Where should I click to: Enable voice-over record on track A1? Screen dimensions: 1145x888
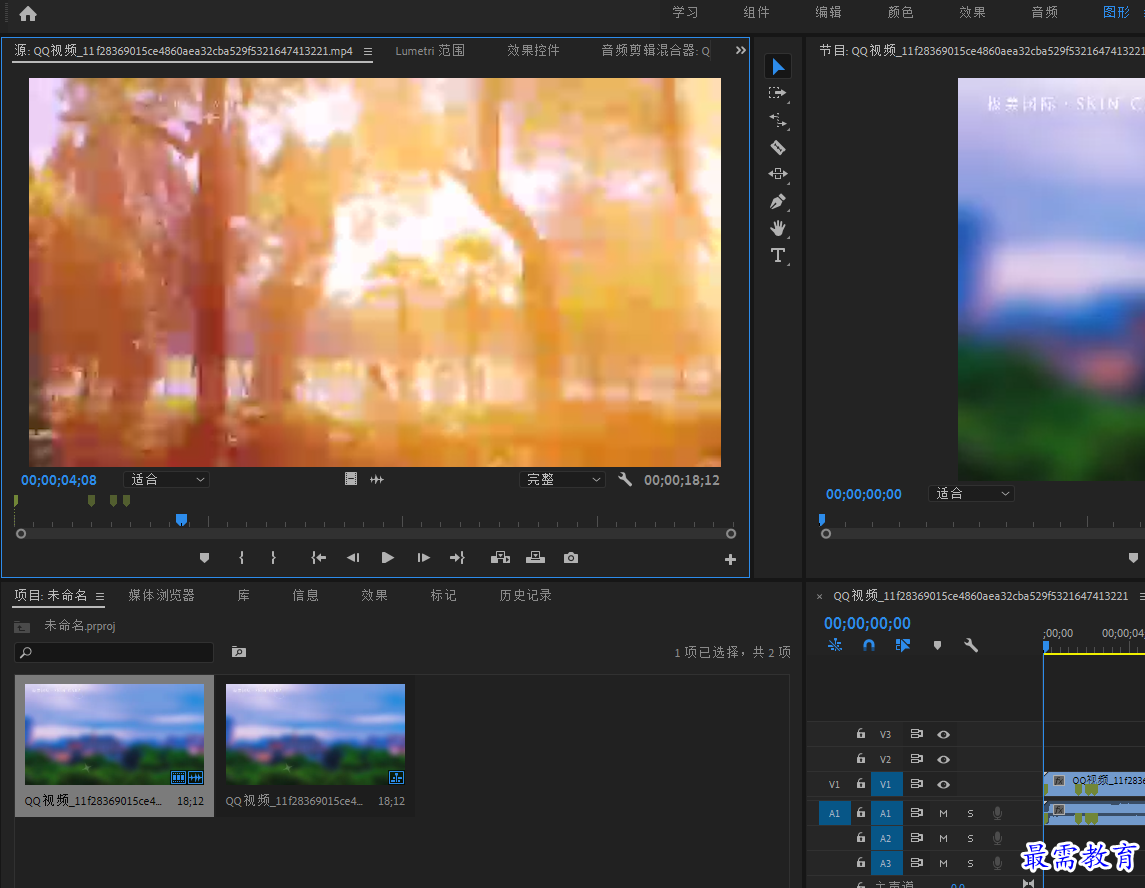coord(997,814)
